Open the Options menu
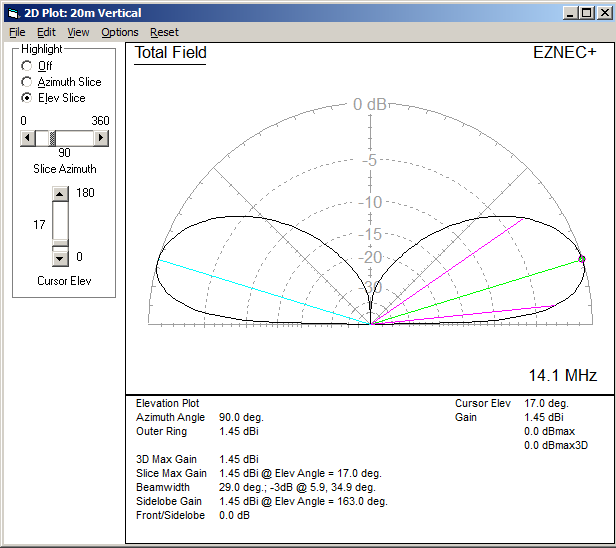This screenshot has height=548, width=616. click(120, 32)
